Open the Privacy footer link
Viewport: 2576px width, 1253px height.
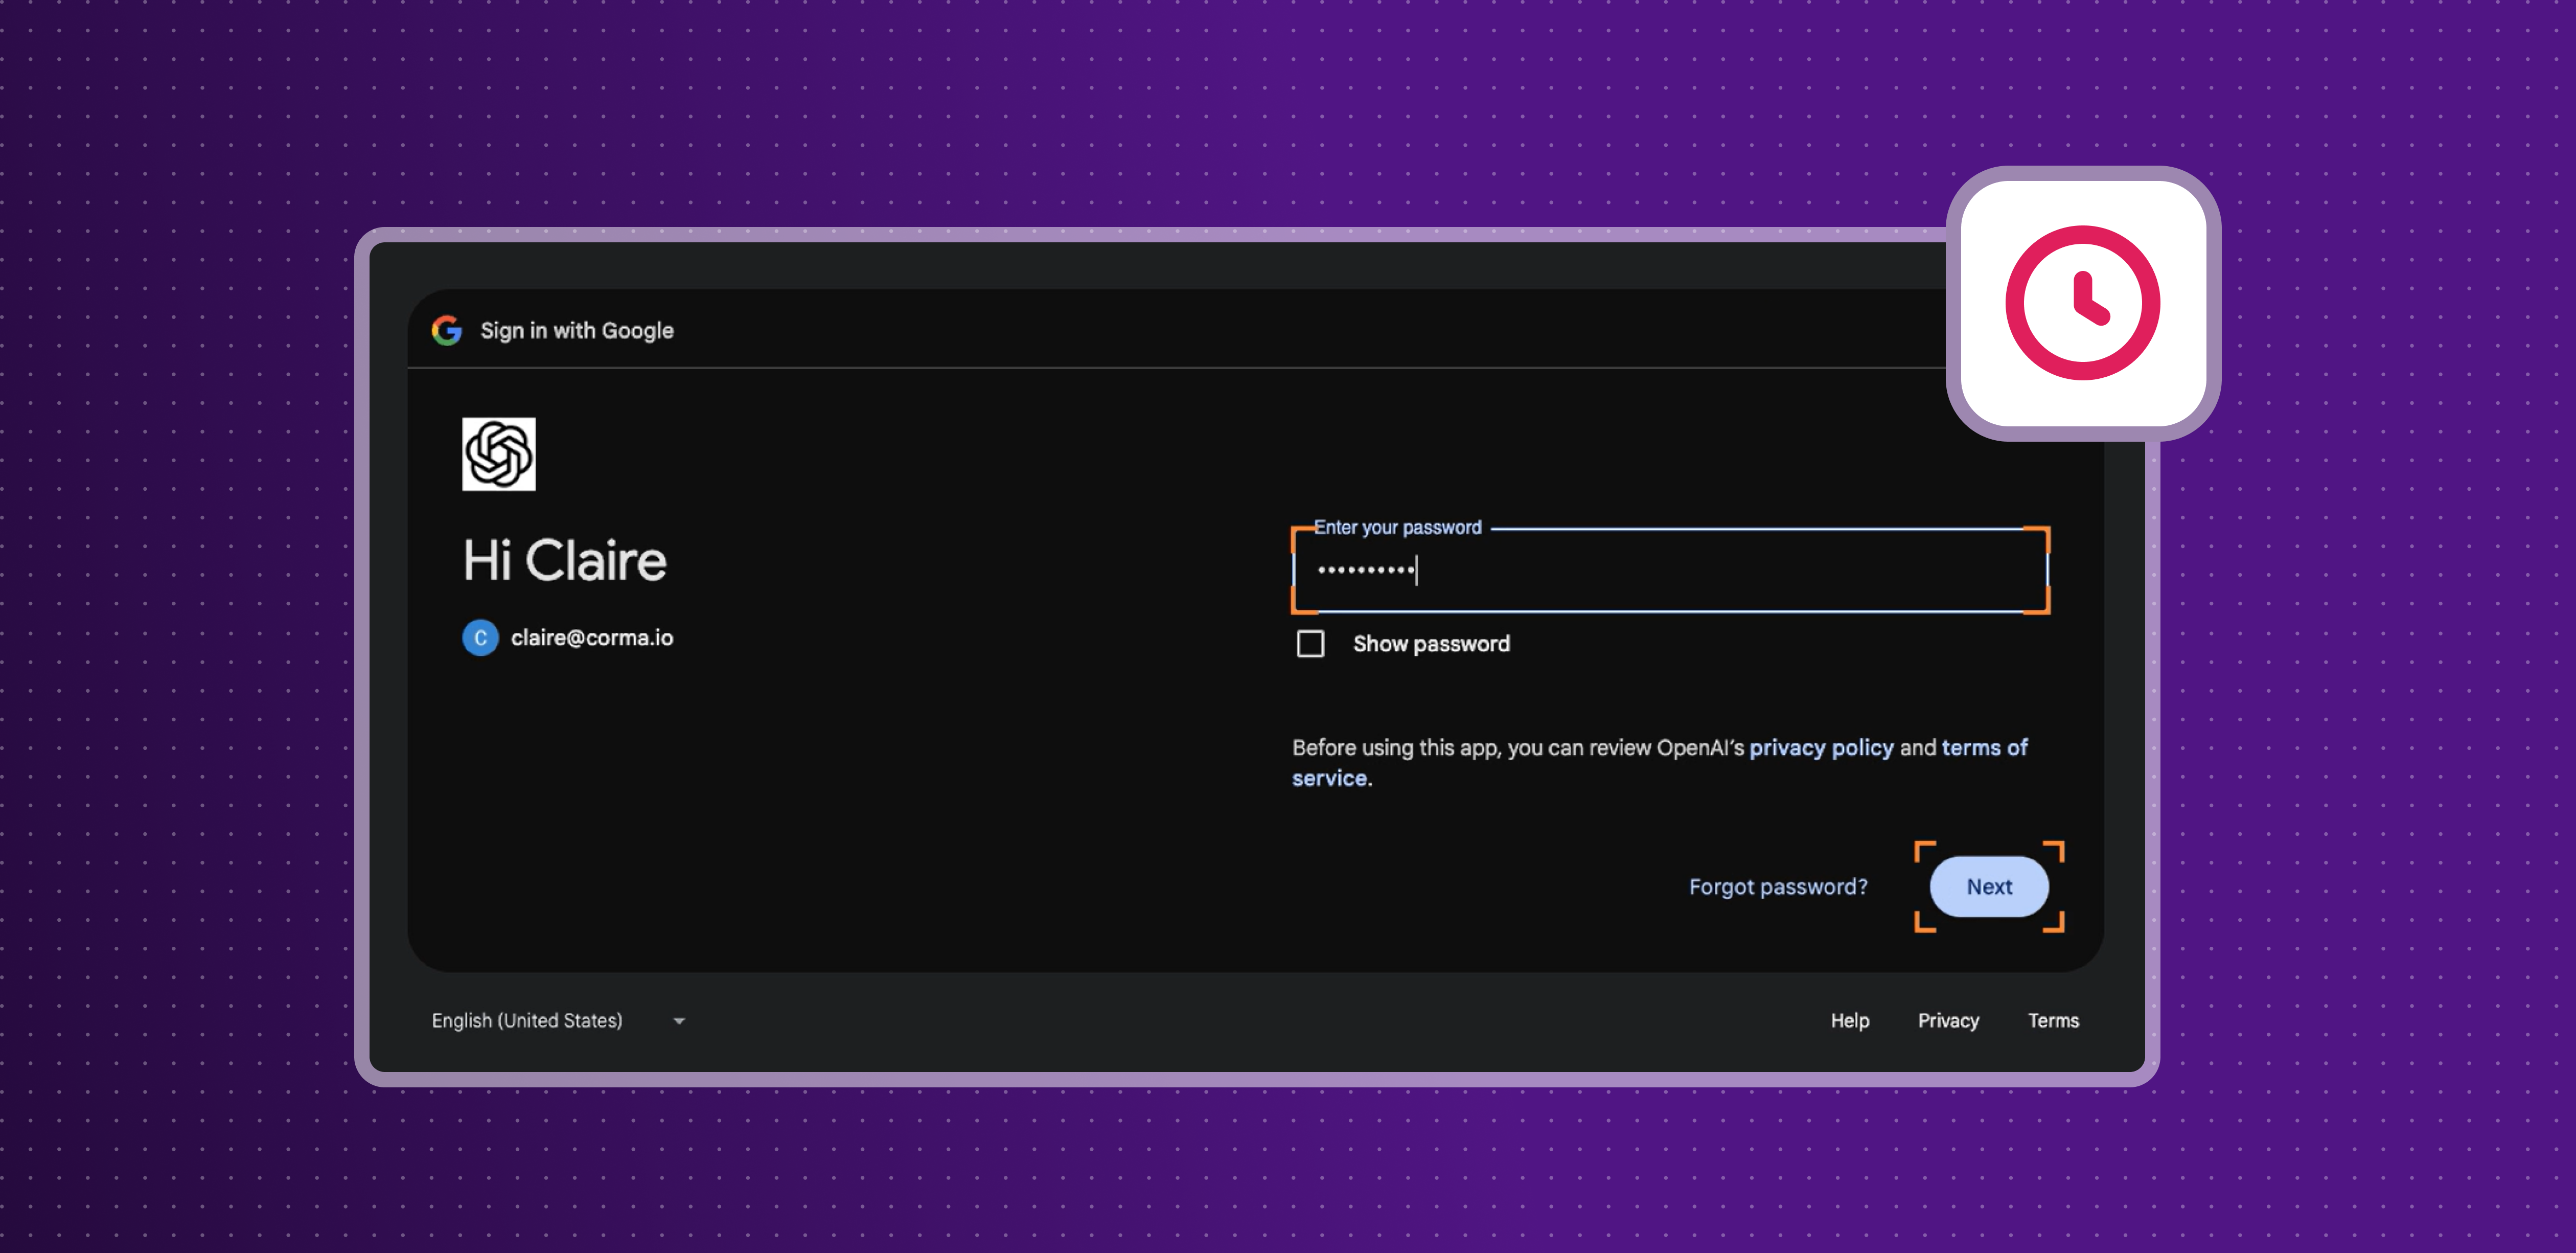click(1948, 1020)
